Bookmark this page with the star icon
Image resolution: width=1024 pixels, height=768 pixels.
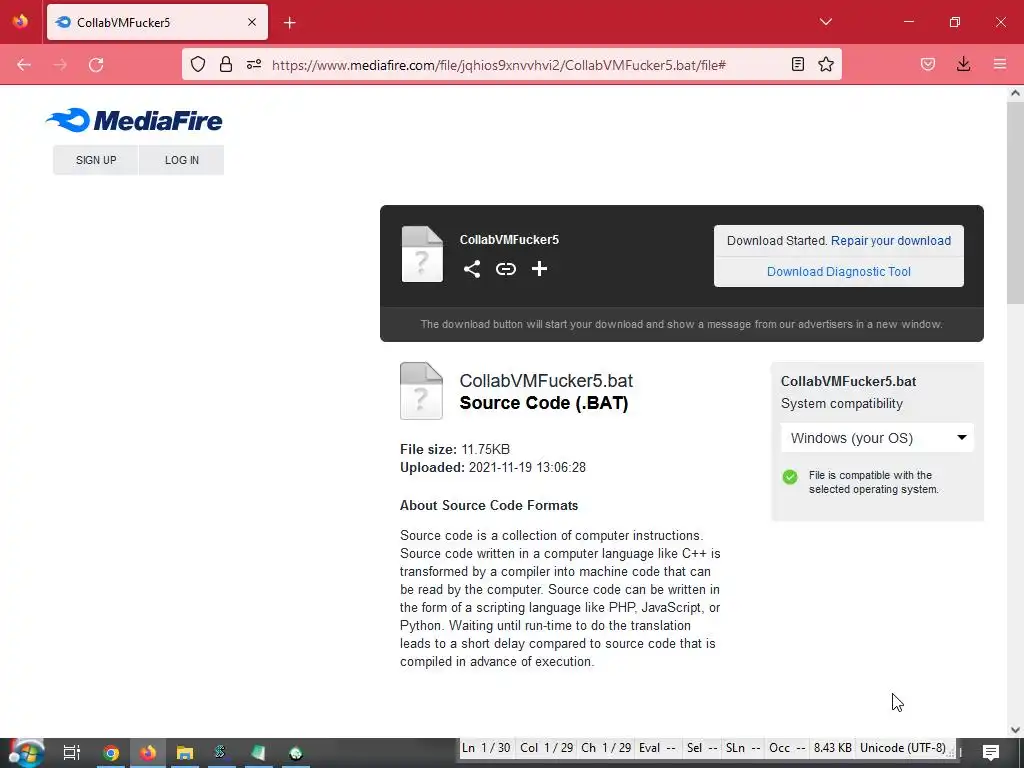(826, 64)
